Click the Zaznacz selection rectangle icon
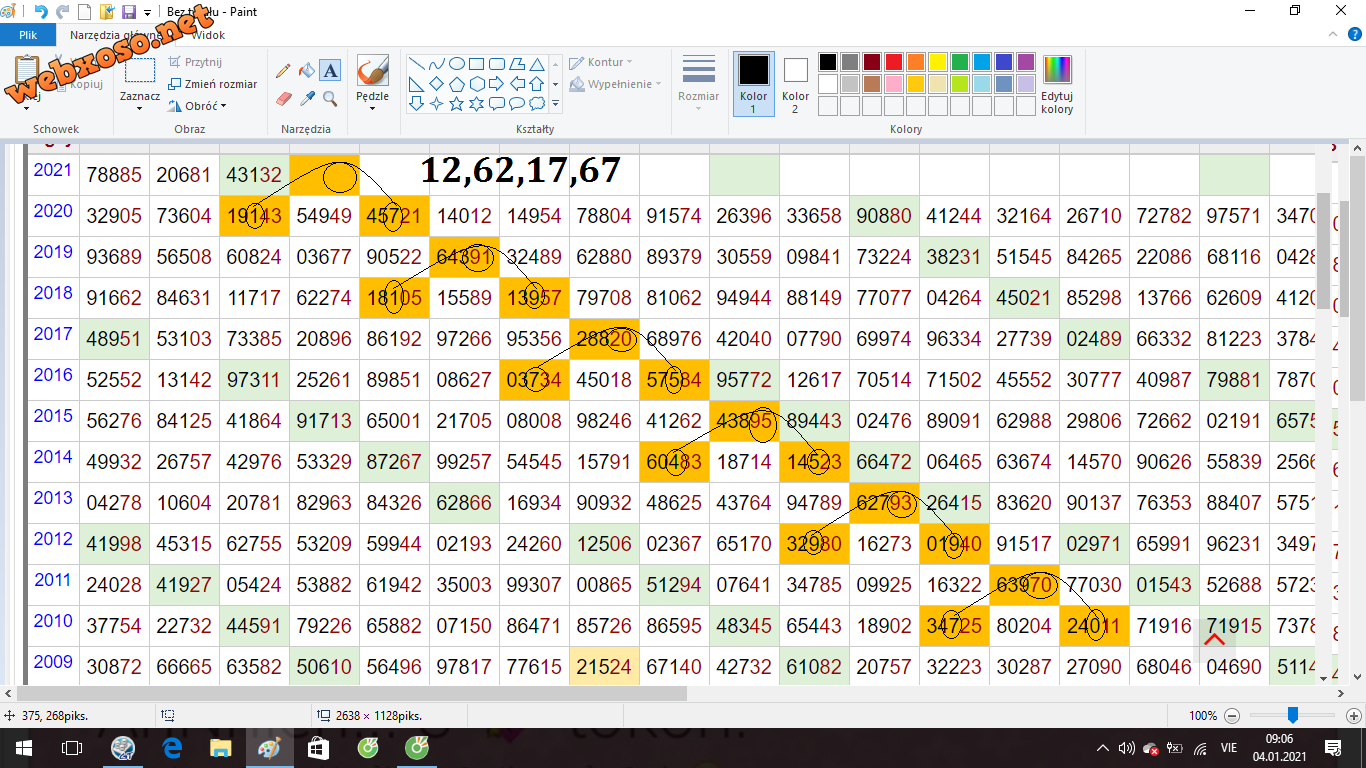Screen dimensions: 1366x768 coord(139,70)
